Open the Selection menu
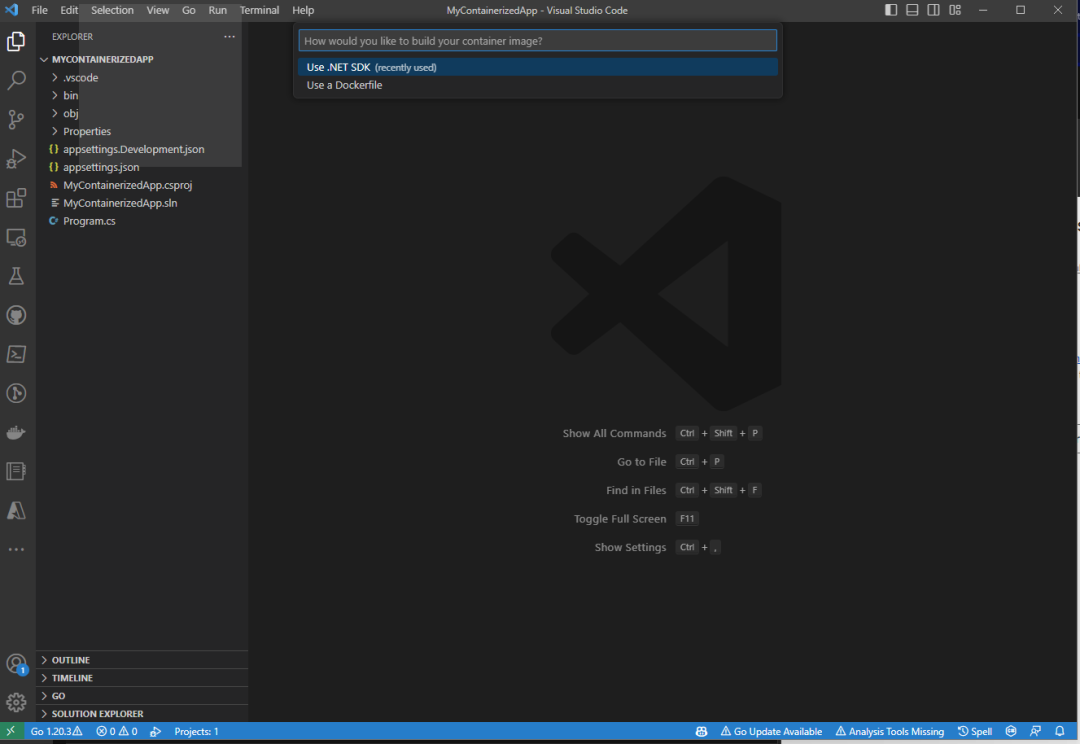1080x744 pixels. pyautogui.click(x=112, y=10)
